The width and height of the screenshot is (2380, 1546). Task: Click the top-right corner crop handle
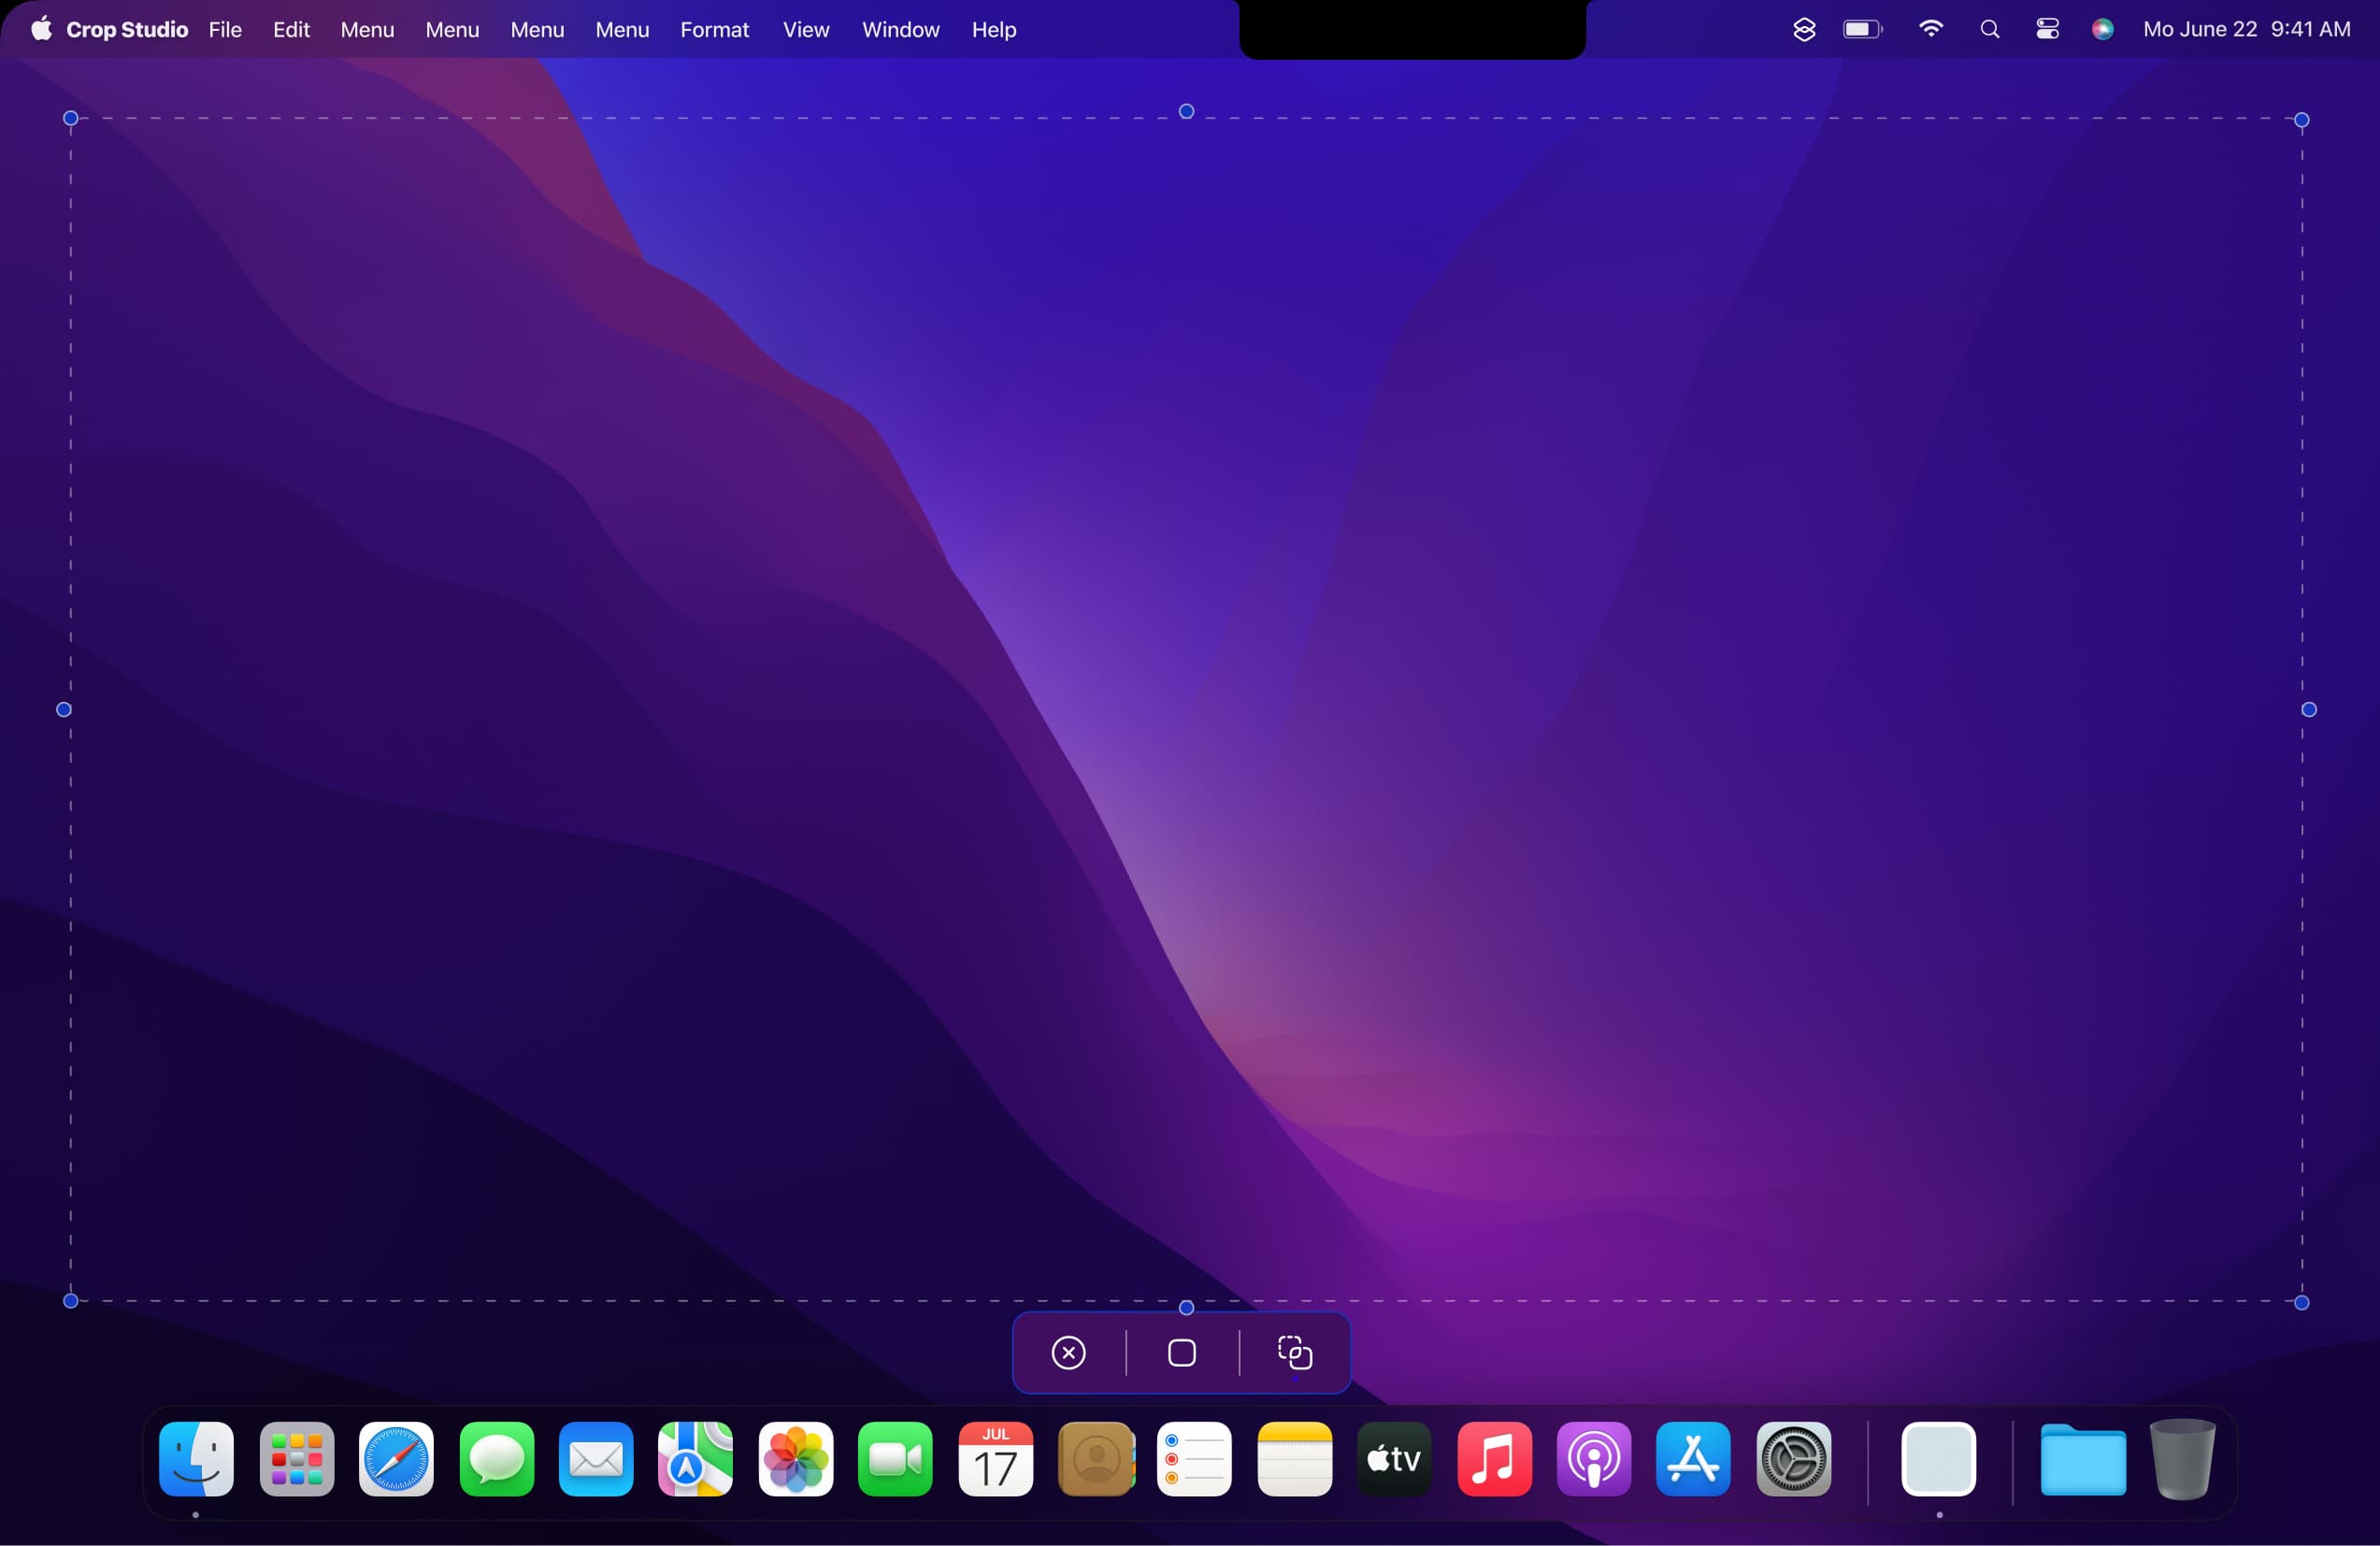2301,120
